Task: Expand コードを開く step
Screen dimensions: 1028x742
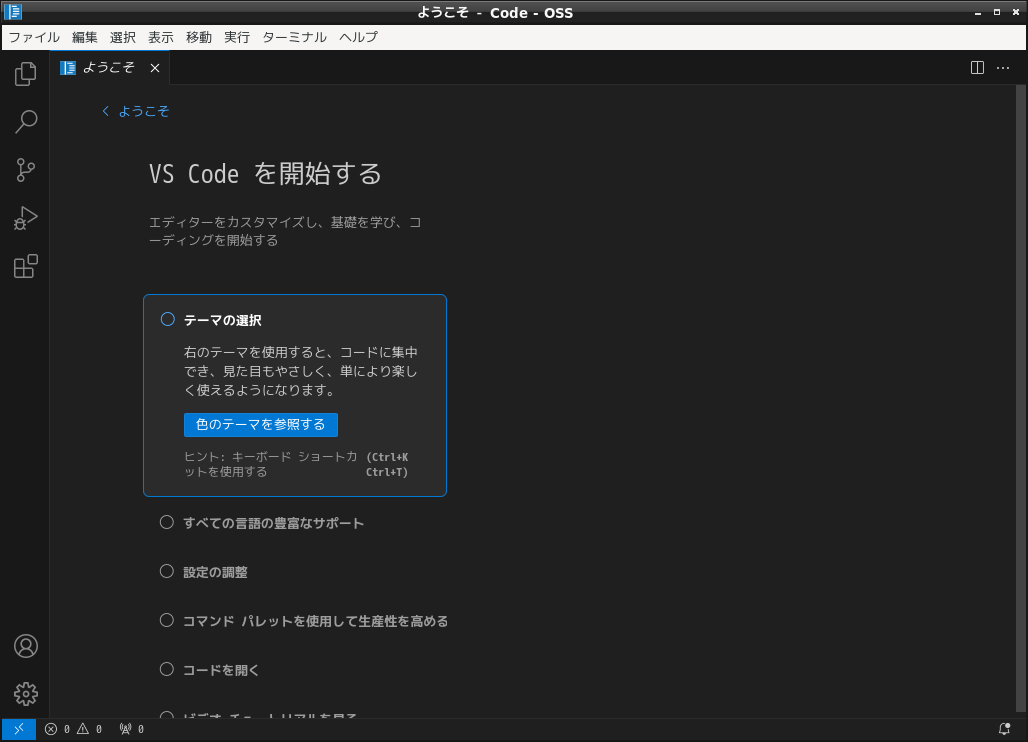Action: pos(221,670)
